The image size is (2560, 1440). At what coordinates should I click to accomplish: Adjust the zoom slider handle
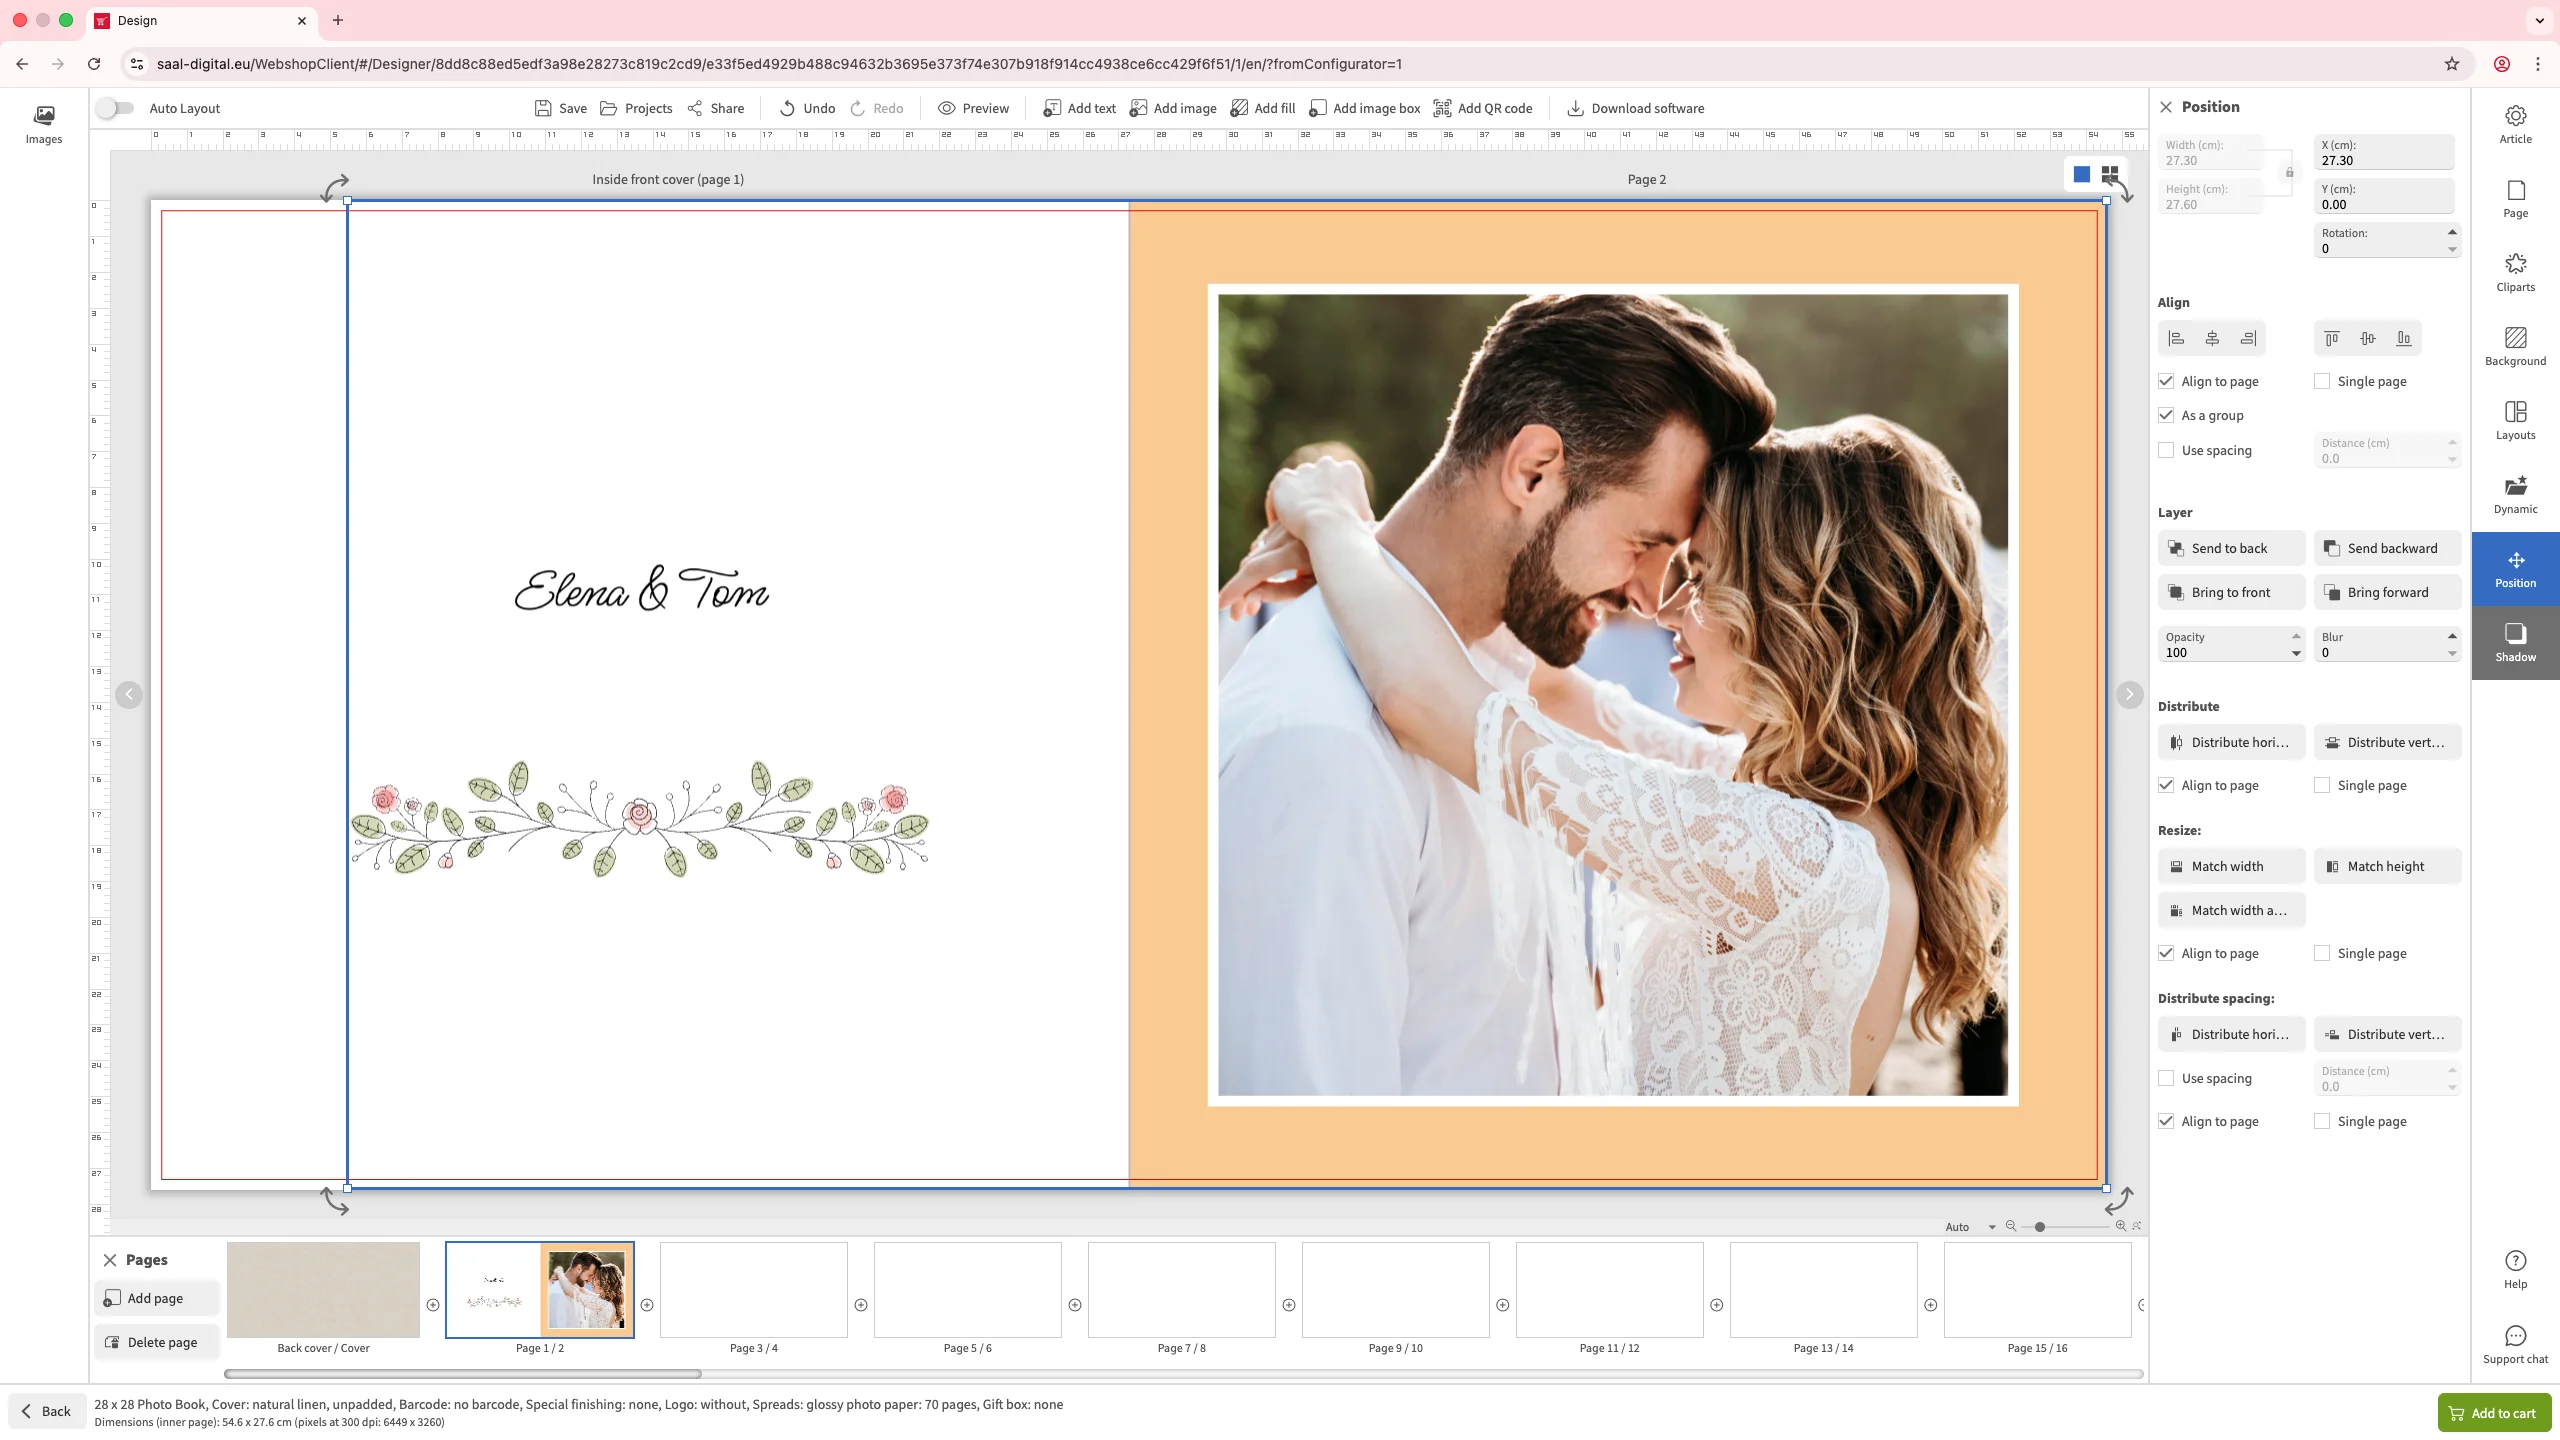2040,1227
